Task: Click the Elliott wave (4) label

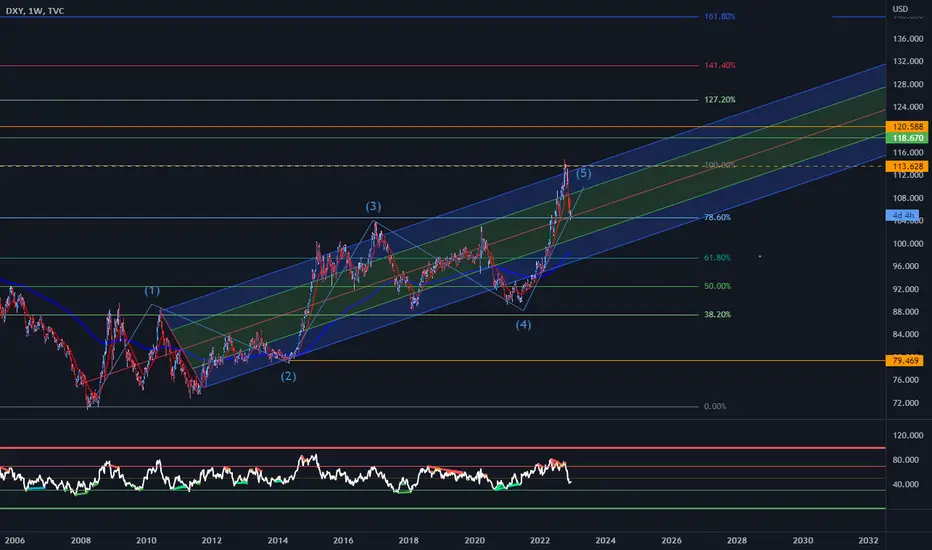Action: click(x=523, y=325)
